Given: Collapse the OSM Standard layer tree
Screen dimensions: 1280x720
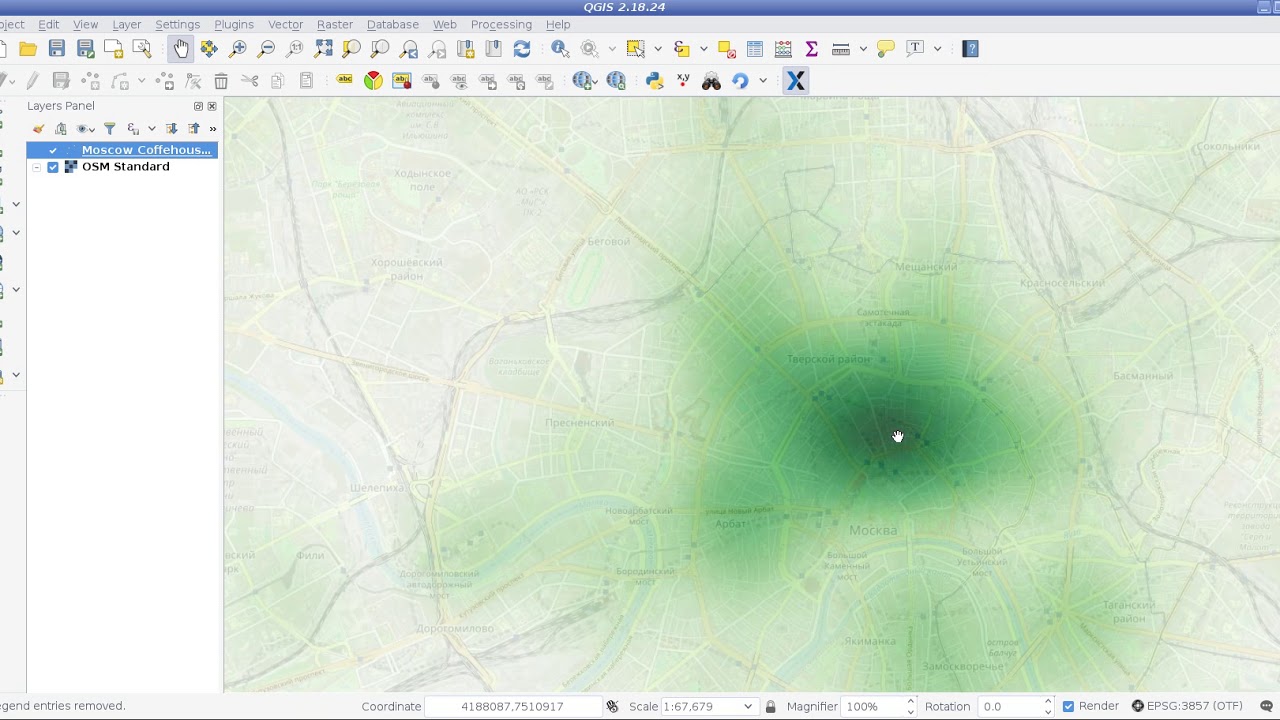Looking at the screenshot, I should (37, 167).
